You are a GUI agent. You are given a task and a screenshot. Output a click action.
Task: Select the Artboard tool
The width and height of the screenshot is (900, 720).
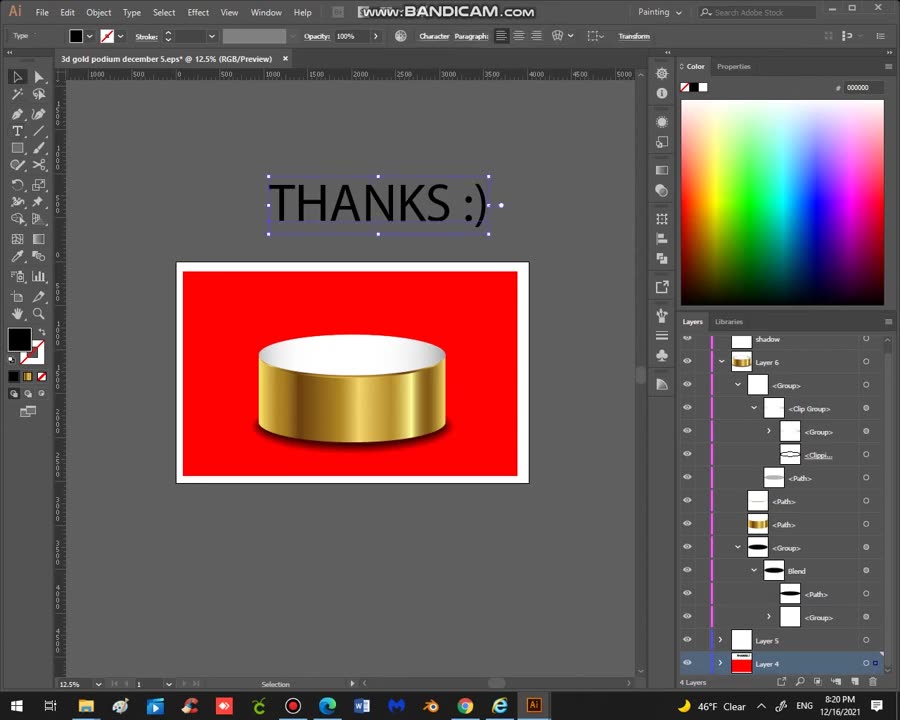pos(17,296)
